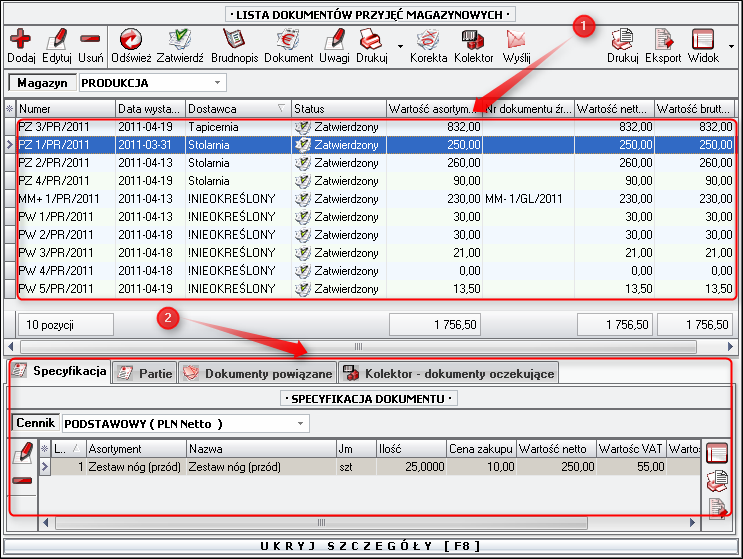Launch the Kolektor tool

[473, 45]
